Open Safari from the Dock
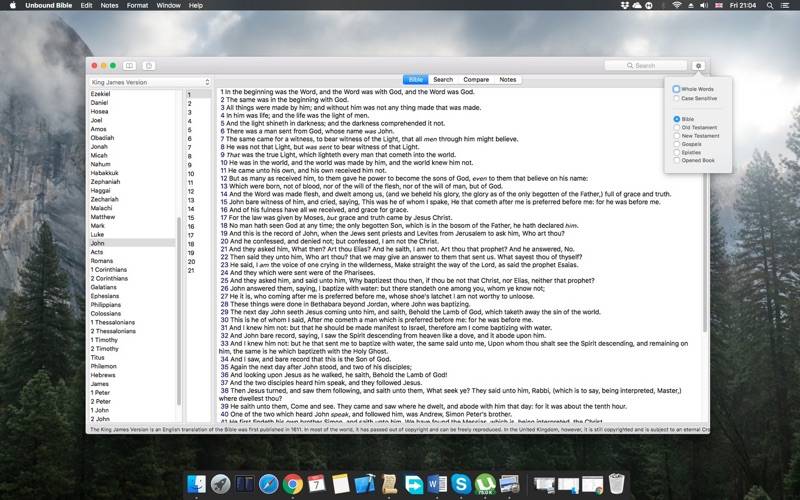800x500 pixels. click(x=268, y=484)
